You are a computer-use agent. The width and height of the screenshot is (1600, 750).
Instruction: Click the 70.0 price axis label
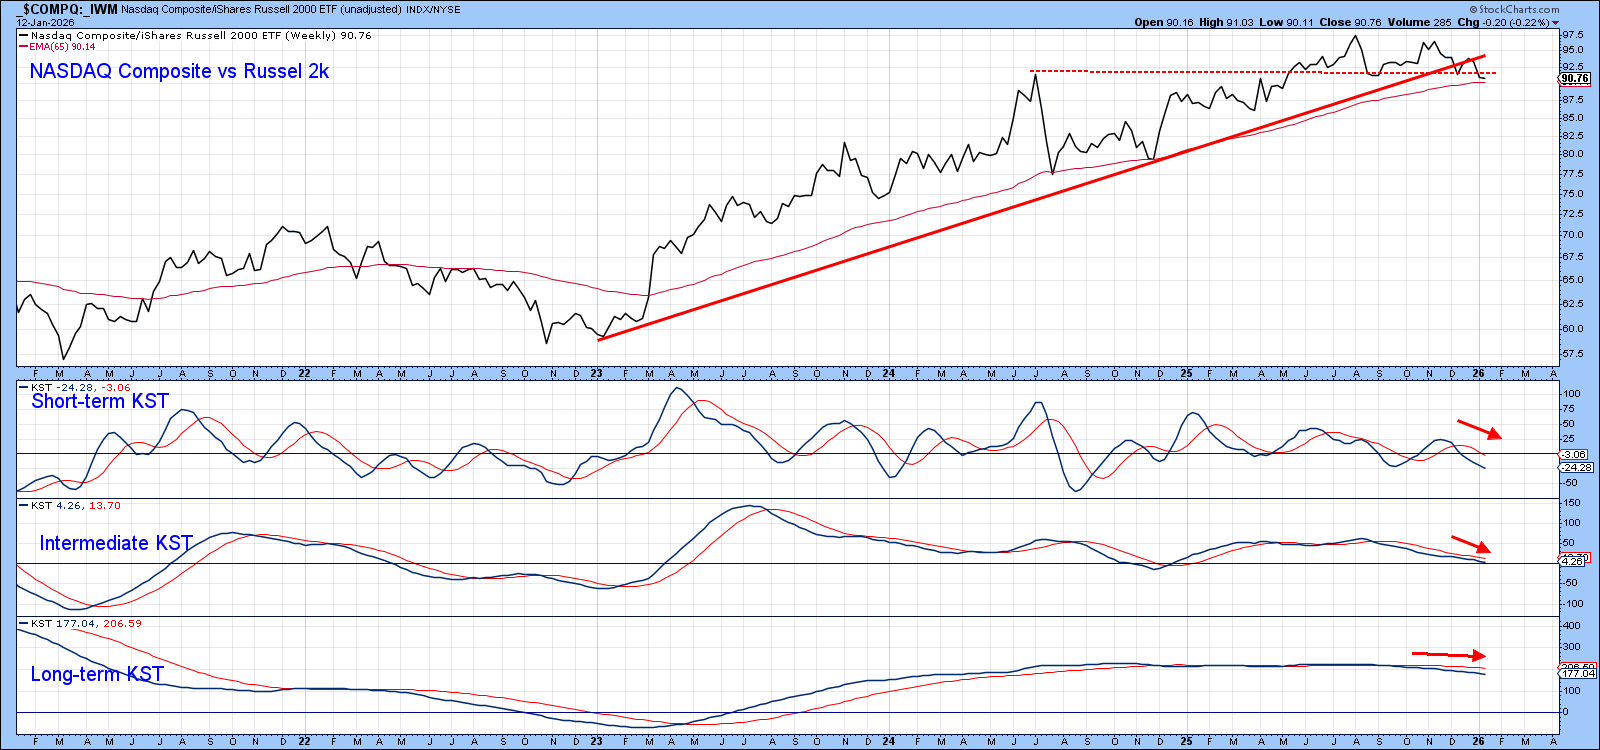coord(1573,235)
